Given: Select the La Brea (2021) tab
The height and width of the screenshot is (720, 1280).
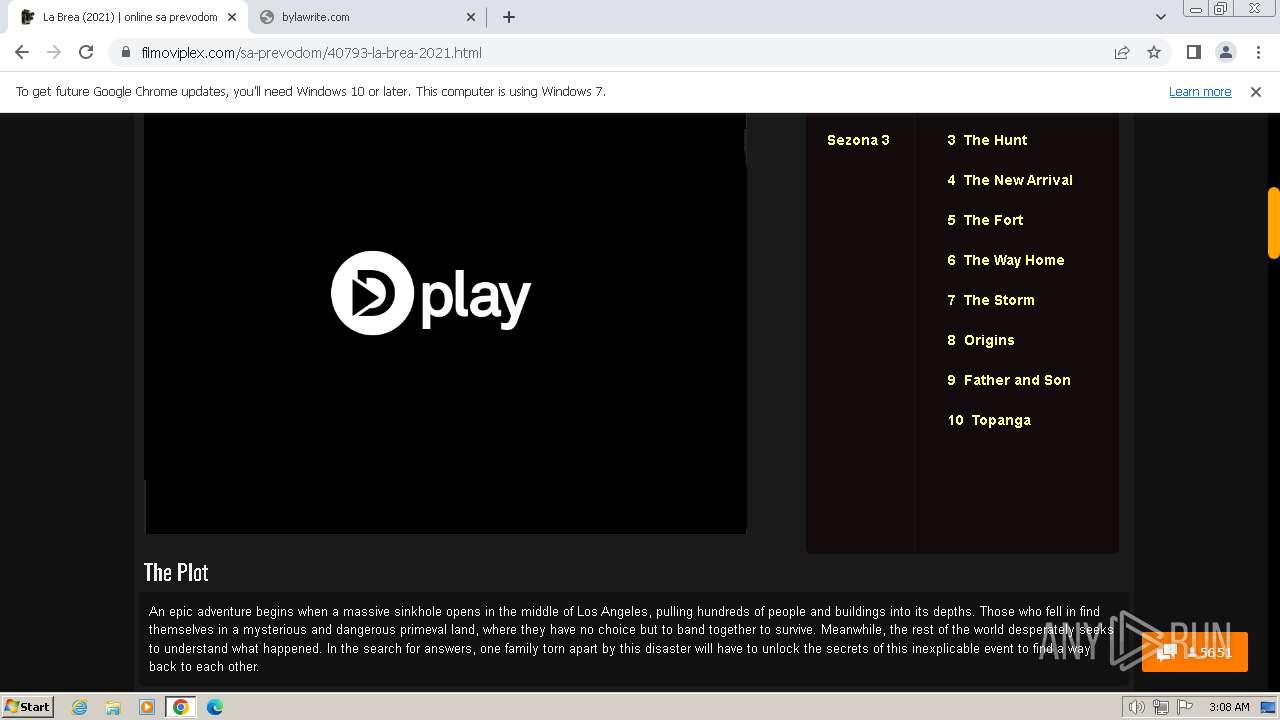Looking at the screenshot, I should [128, 17].
